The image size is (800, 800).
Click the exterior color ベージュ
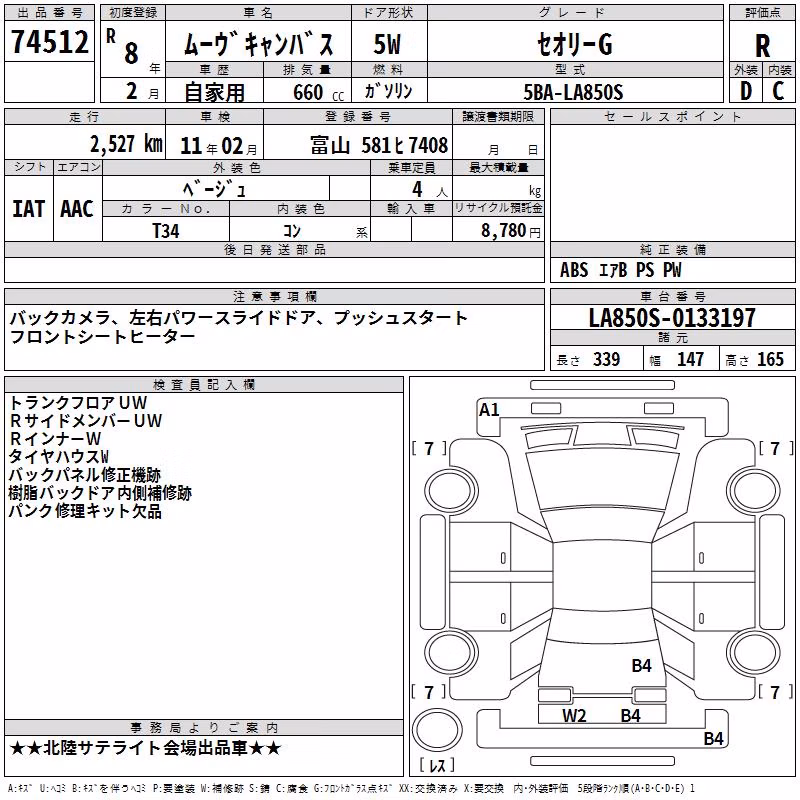pyautogui.click(x=215, y=189)
